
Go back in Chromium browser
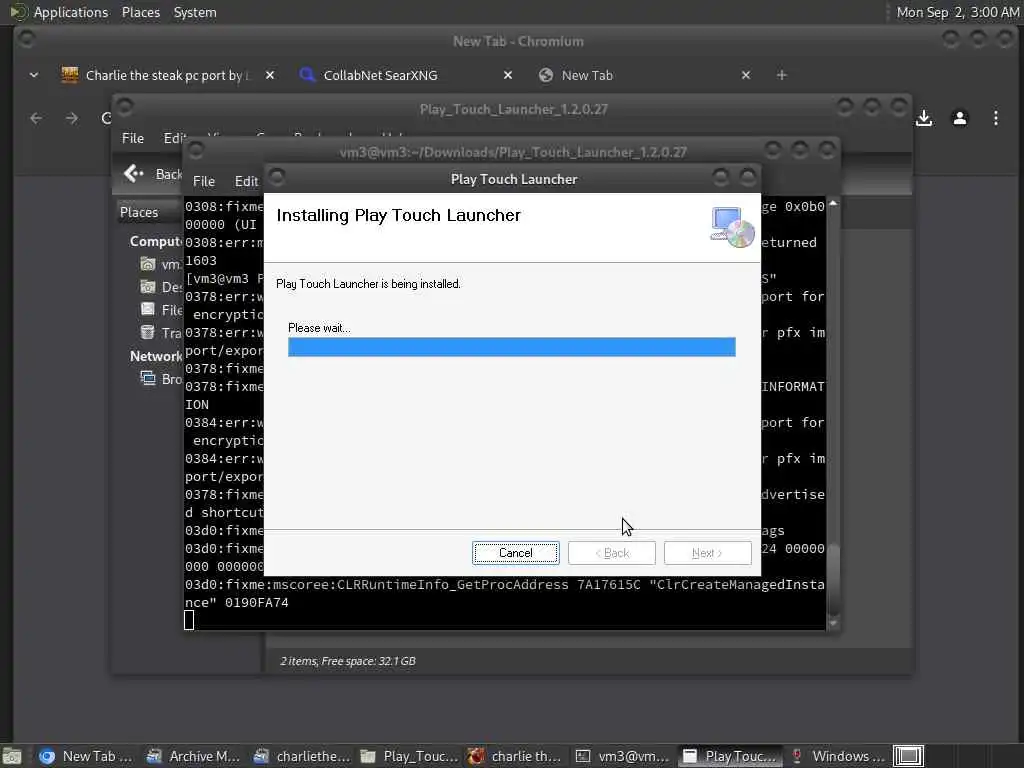point(36,118)
